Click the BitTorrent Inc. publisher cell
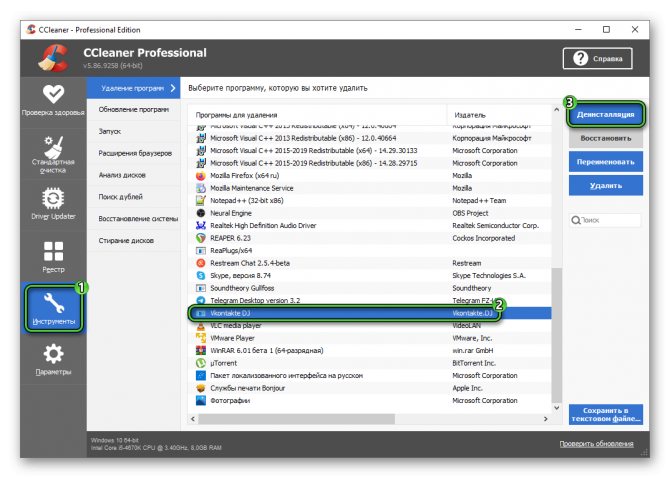This screenshot has height=478, width=670. pos(474,363)
